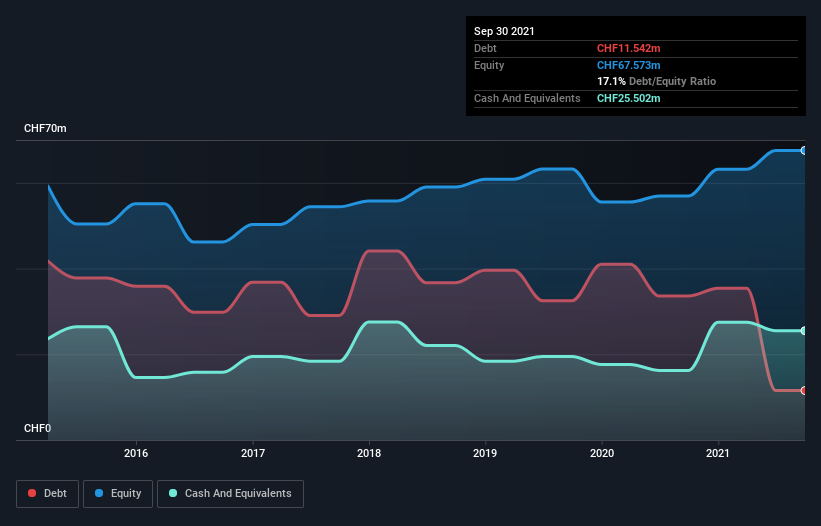
Task: Click the Equity label in tooltip
Action: (489, 65)
